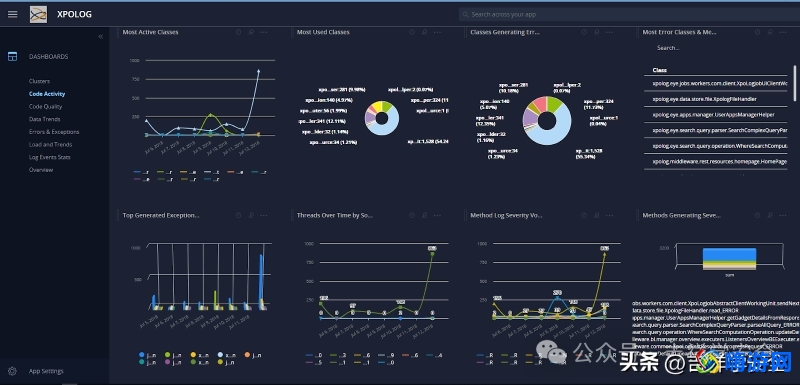Viewport: 800px width, 385px height.
Task: Go to the Load and Trends dashboard
Action: pyautogui.click(x=51, y=145)
